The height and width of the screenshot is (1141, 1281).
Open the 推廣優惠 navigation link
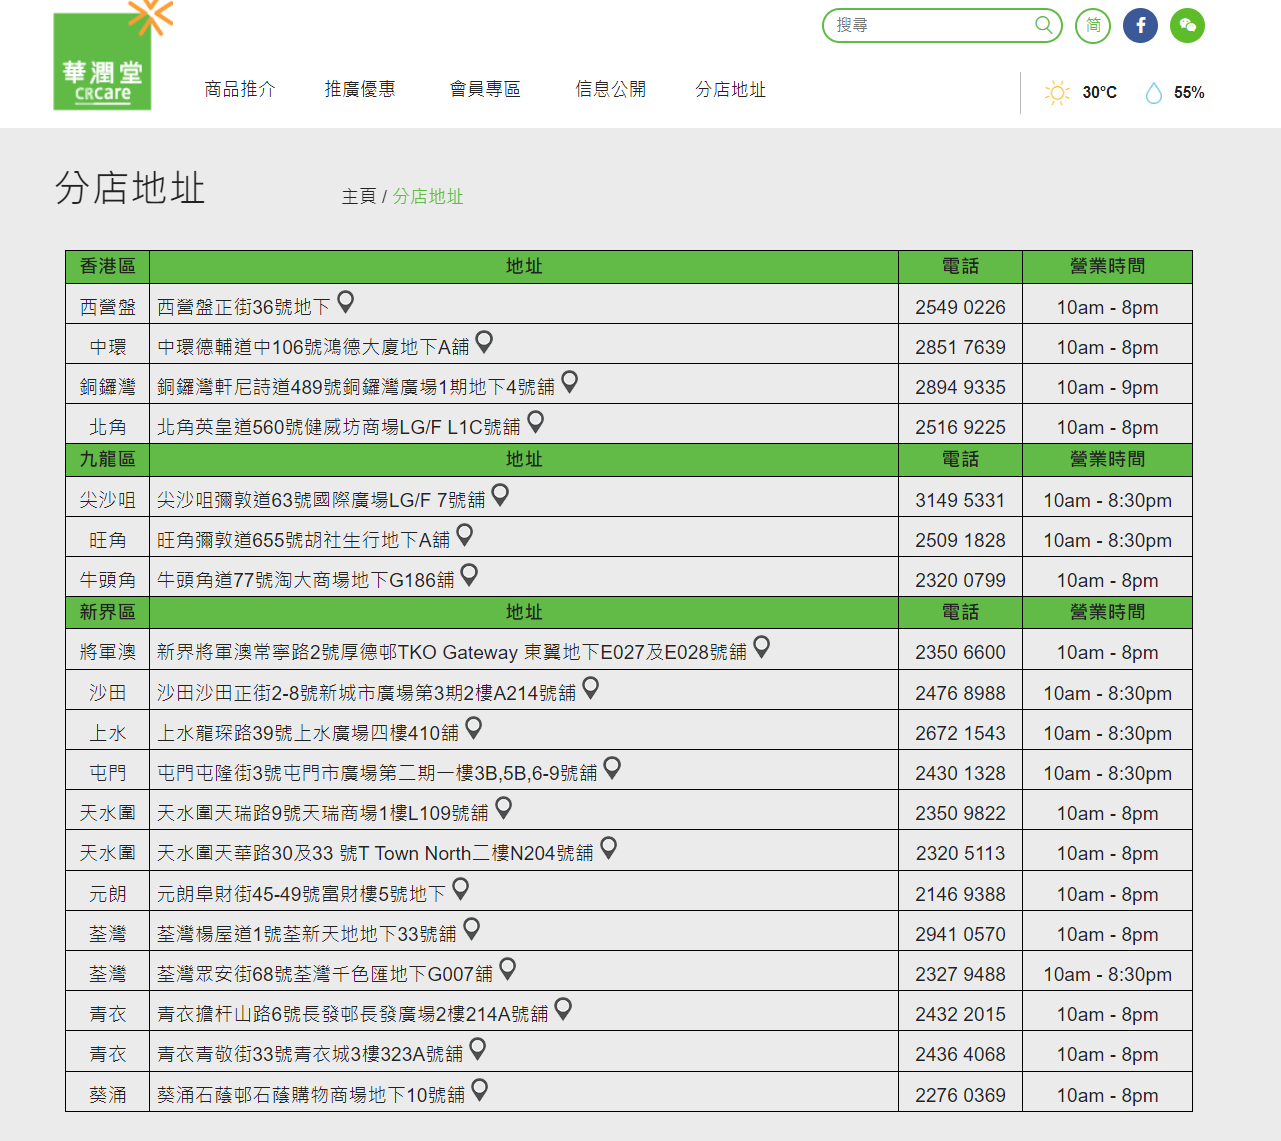point(360,90)
